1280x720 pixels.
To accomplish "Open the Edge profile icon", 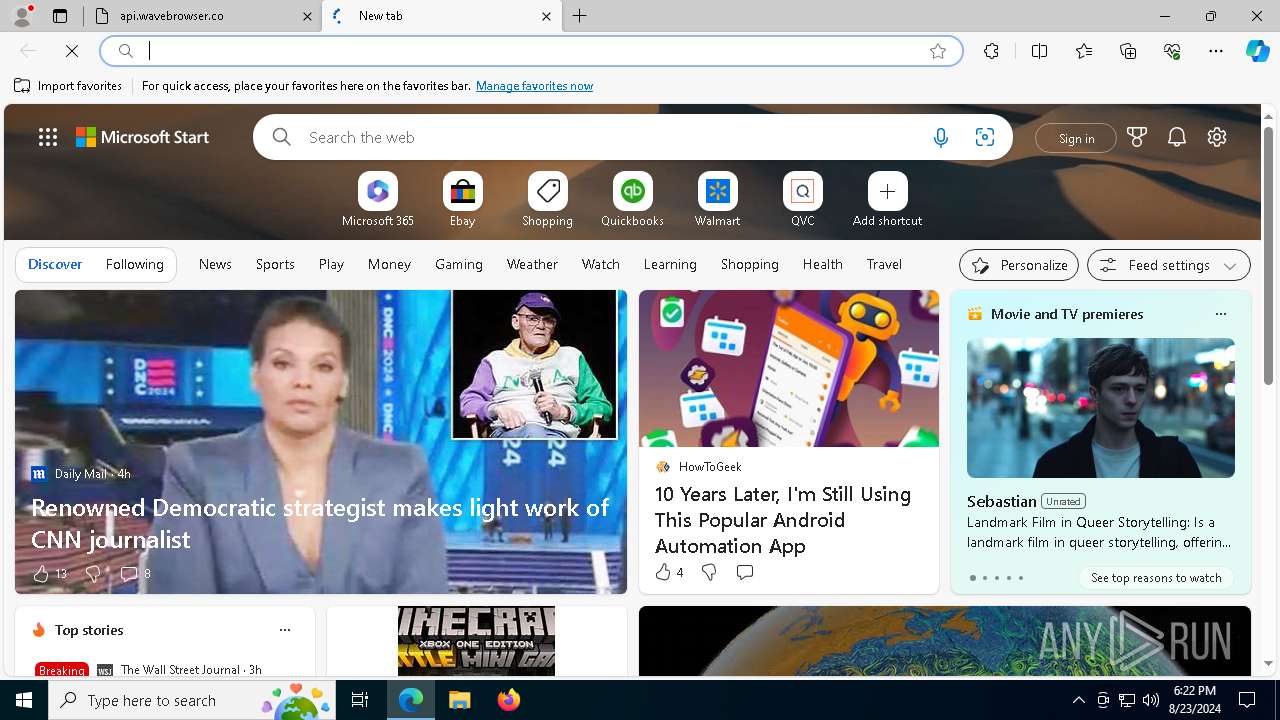I will click(x=21, y=16).
